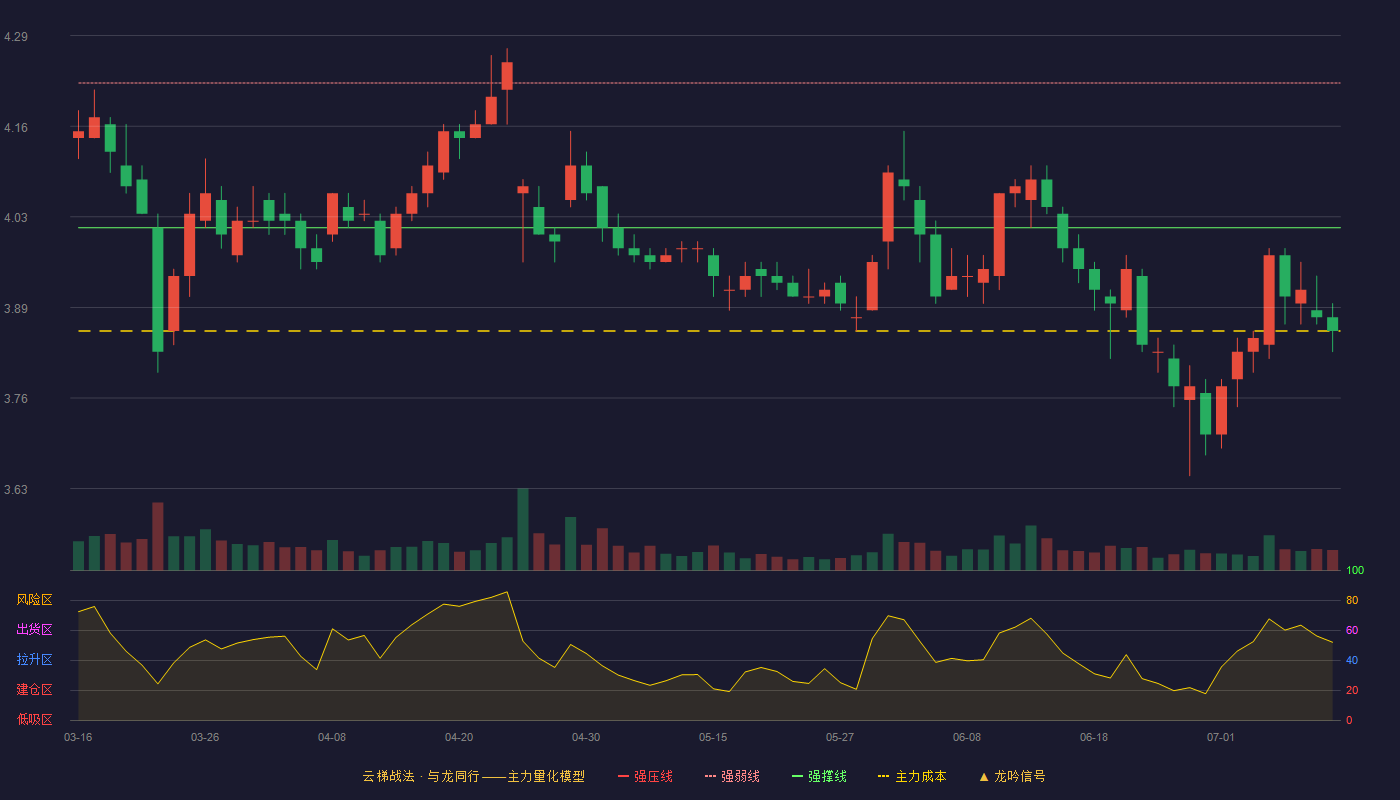Click the 06-18 date label
The height and width of the screenshot is (800, 1400).
pyautogui.click(x=1094, y=737)
